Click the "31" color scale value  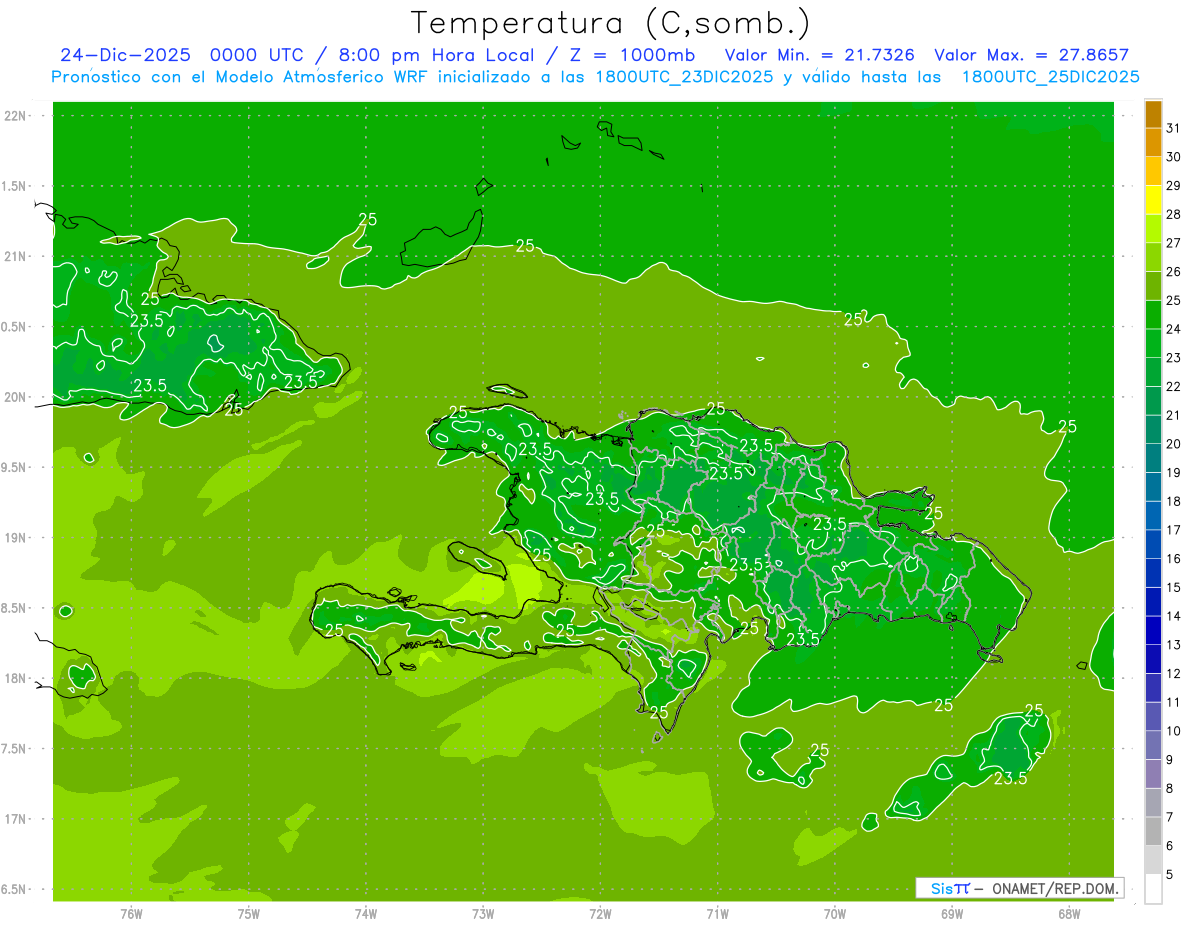click(1174, 128)
